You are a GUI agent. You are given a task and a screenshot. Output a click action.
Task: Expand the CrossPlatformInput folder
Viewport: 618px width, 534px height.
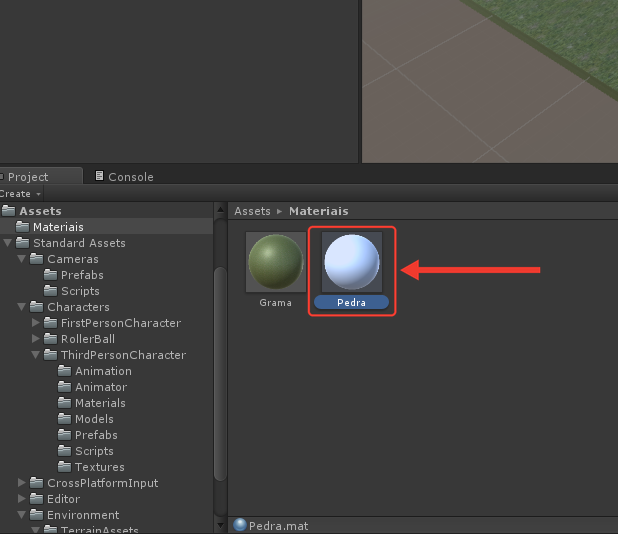[x=22, y=482]
